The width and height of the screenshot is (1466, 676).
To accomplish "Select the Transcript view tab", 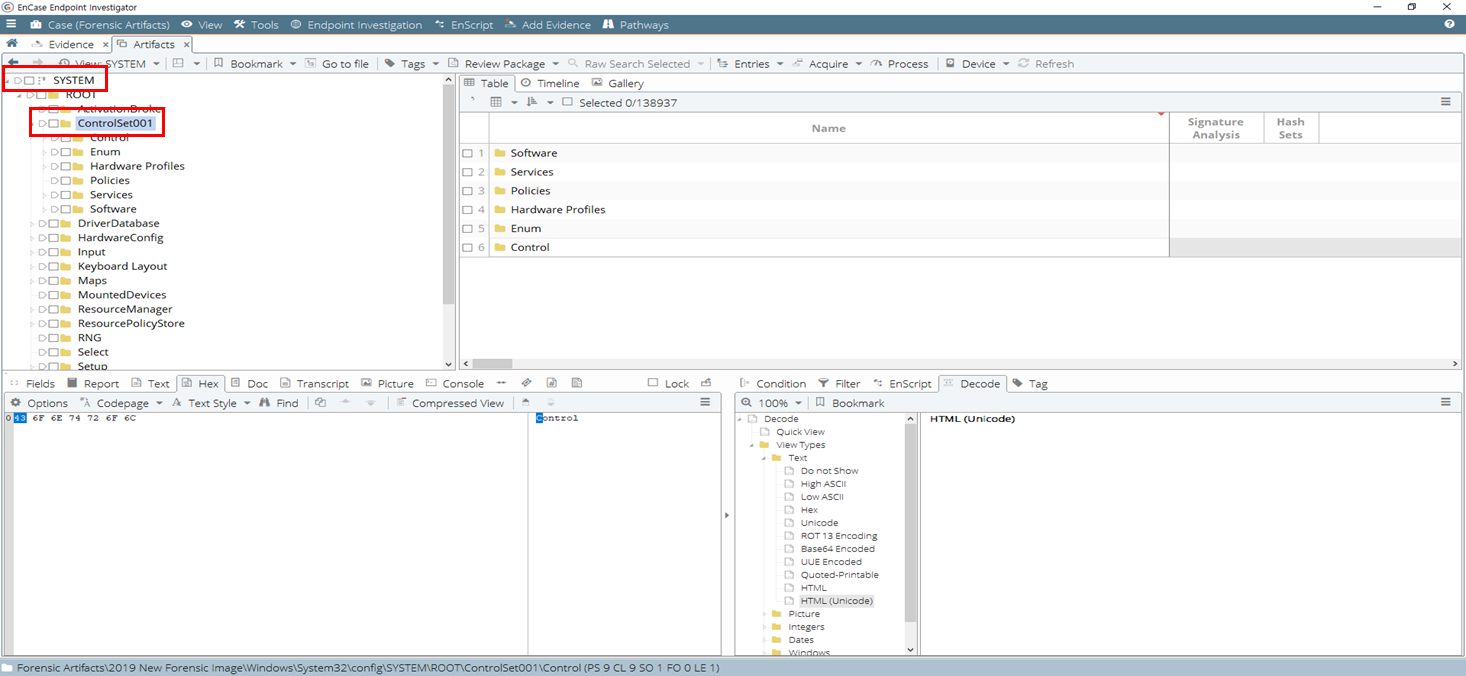I will [x=314, y=383].
